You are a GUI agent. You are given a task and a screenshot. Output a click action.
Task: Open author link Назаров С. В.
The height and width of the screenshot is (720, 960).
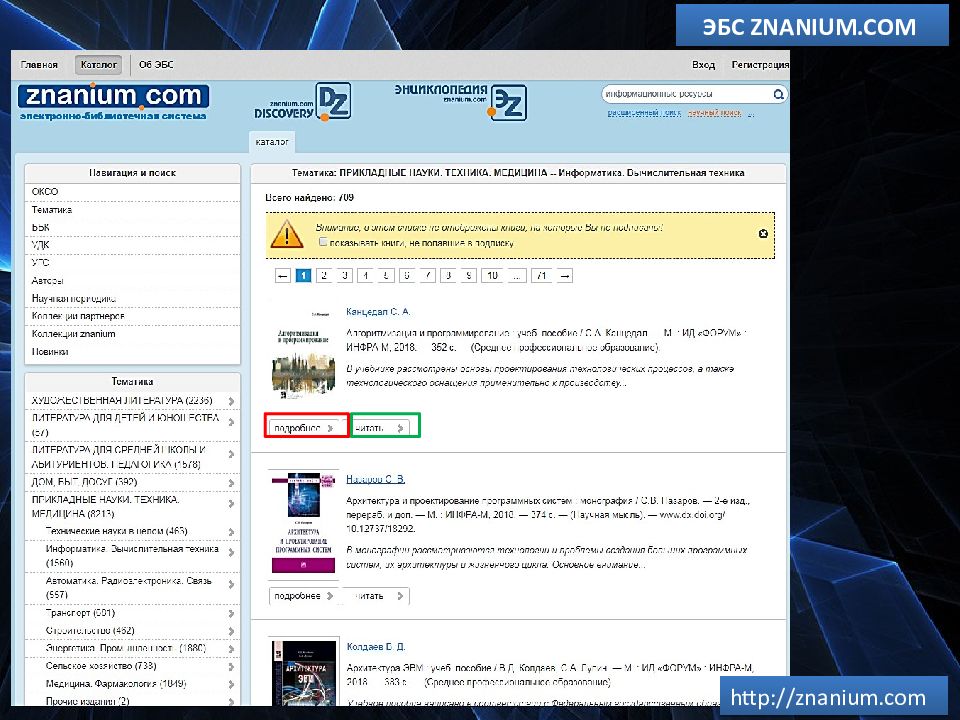pos(375,479)
